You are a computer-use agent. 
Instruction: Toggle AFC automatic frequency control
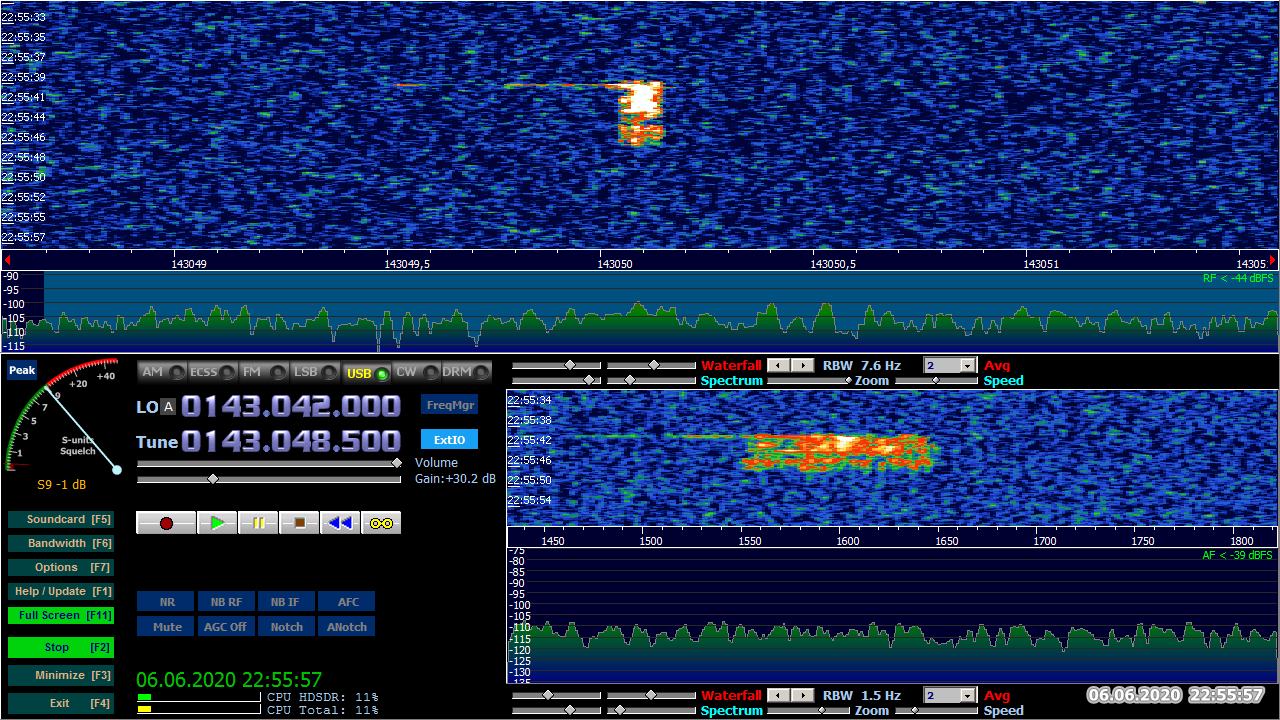[x=347, y=602]
